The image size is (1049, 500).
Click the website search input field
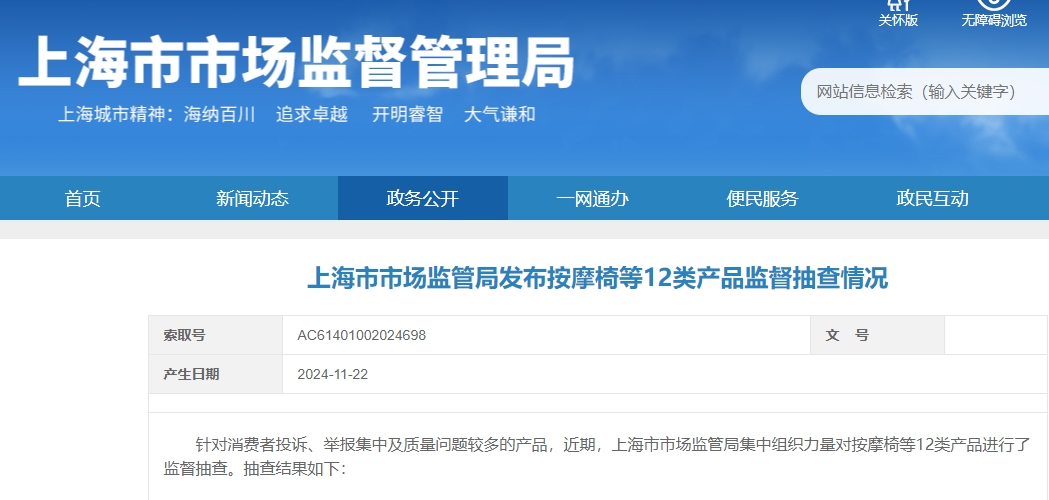[x=925, y=92]
